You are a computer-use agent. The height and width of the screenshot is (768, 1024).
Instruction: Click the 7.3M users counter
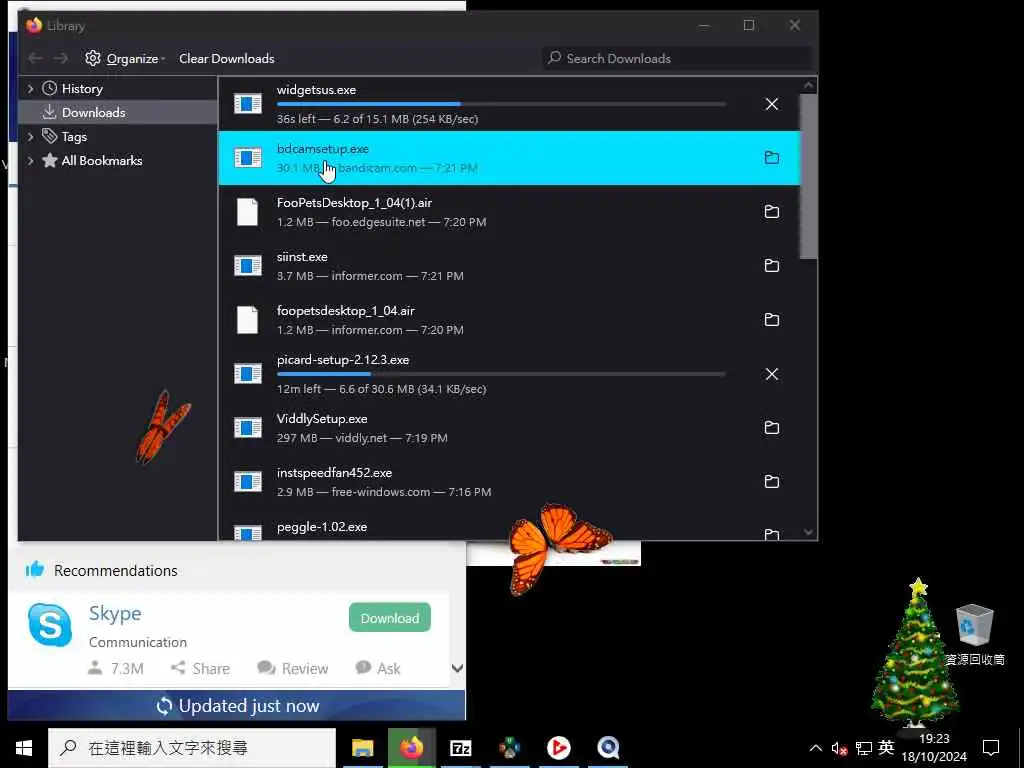[116, 668]
